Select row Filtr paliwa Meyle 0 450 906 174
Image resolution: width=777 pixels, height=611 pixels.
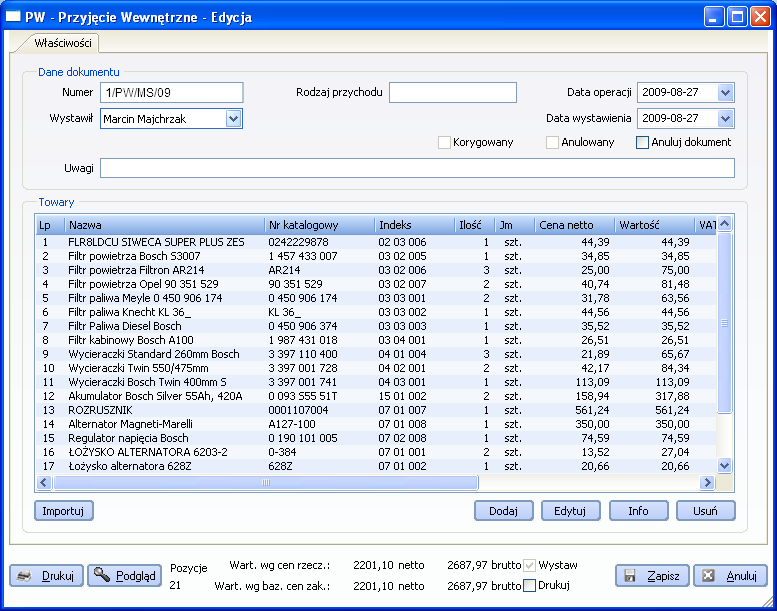click(376, 298)
